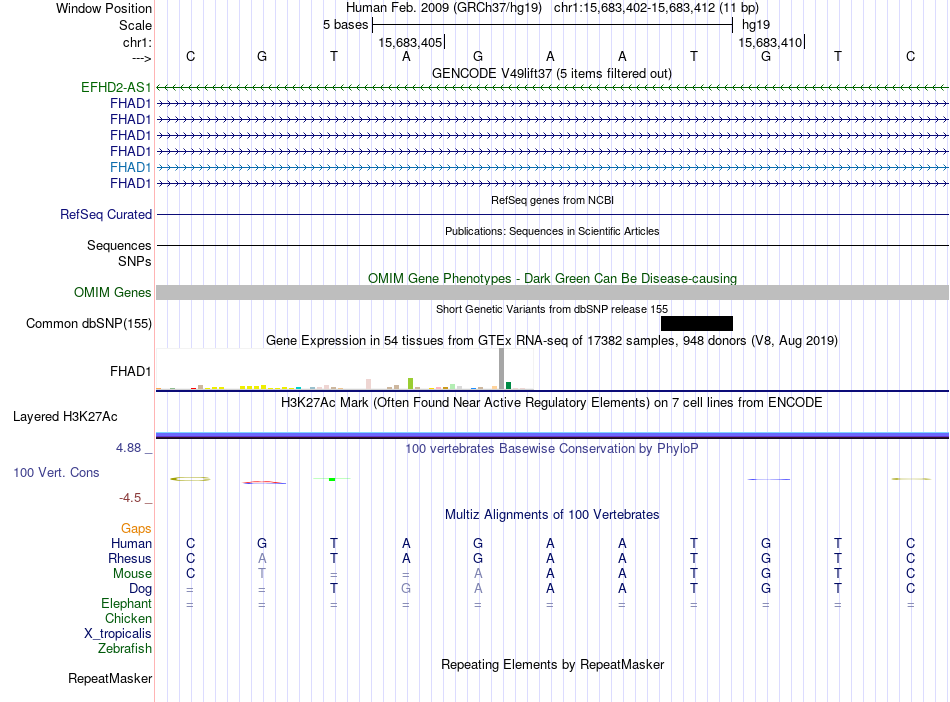This screenshot has width=950, height=702.
Task: Click the Scale label
Action: click(135, 25)
